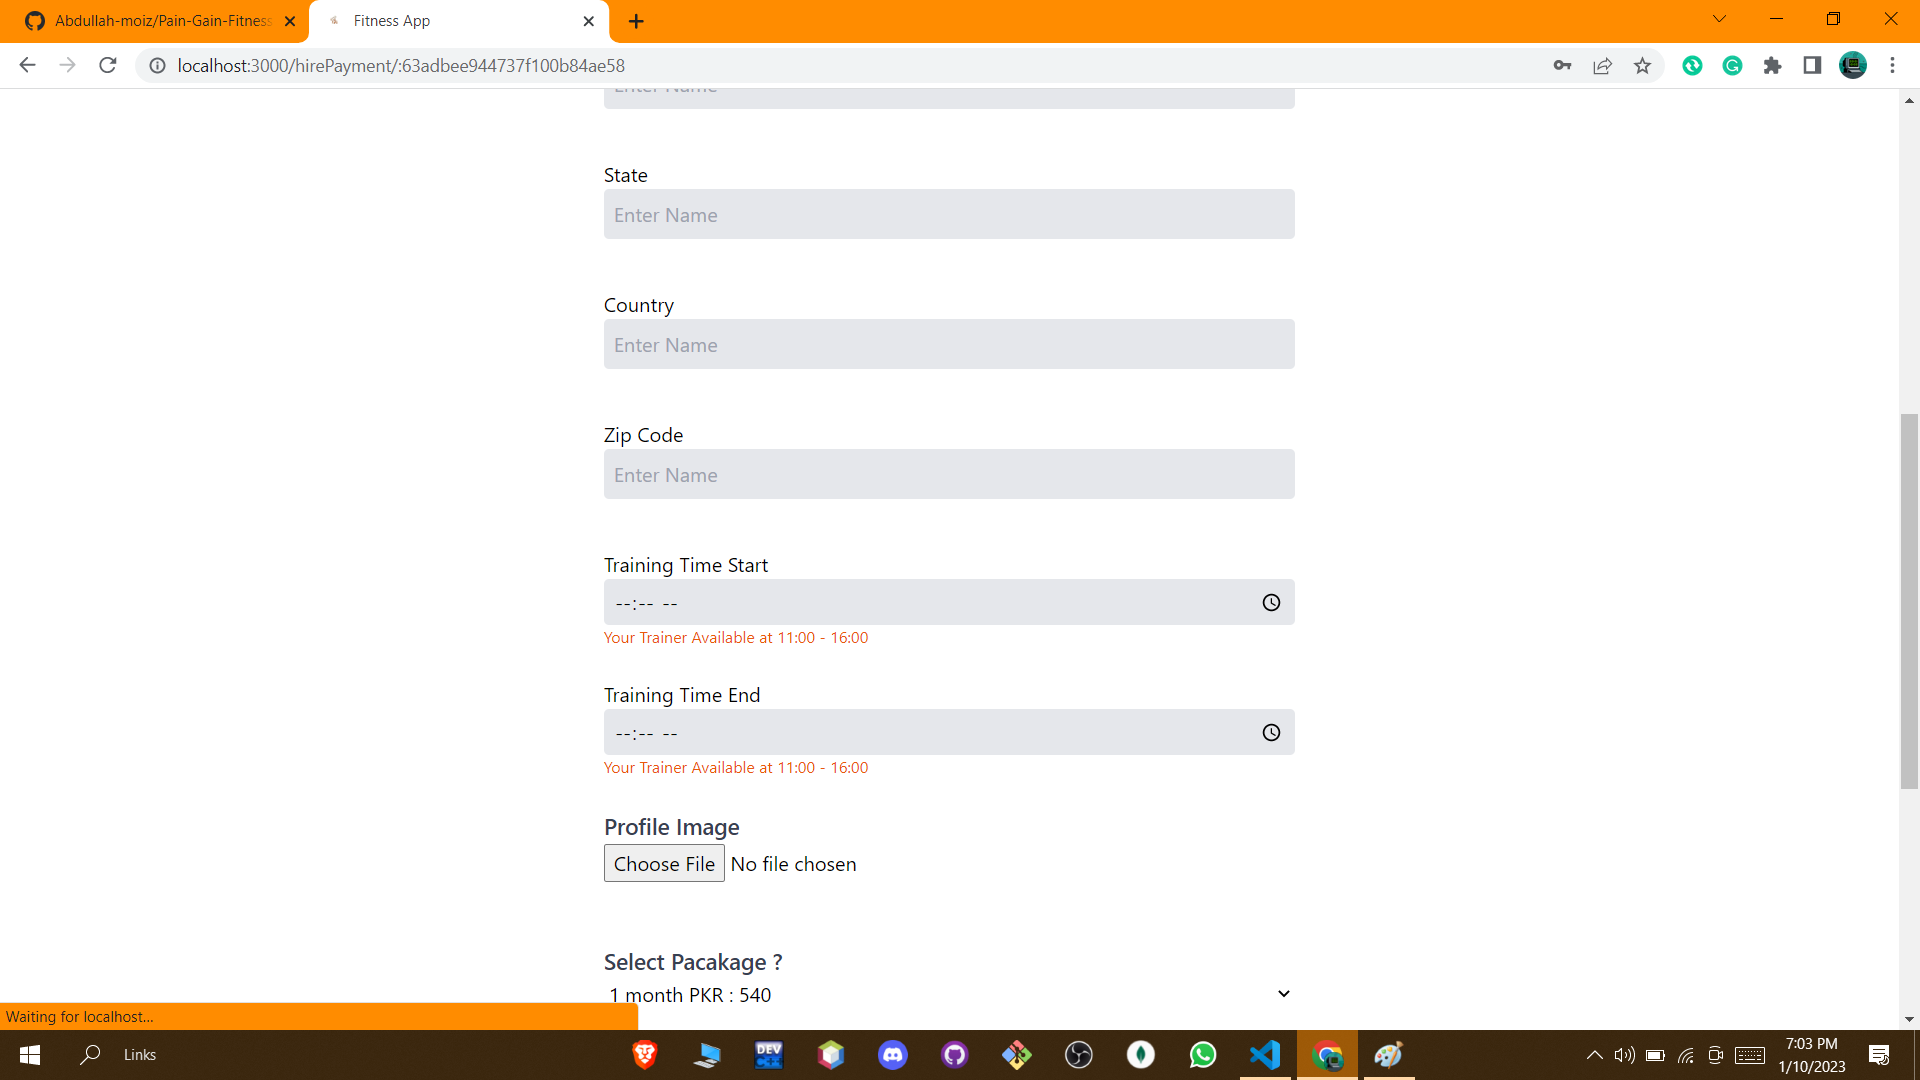The height and width of the screenshot is (1080, 1920).
Task: Open the Windows Start menu
Action: [30, 1055]
